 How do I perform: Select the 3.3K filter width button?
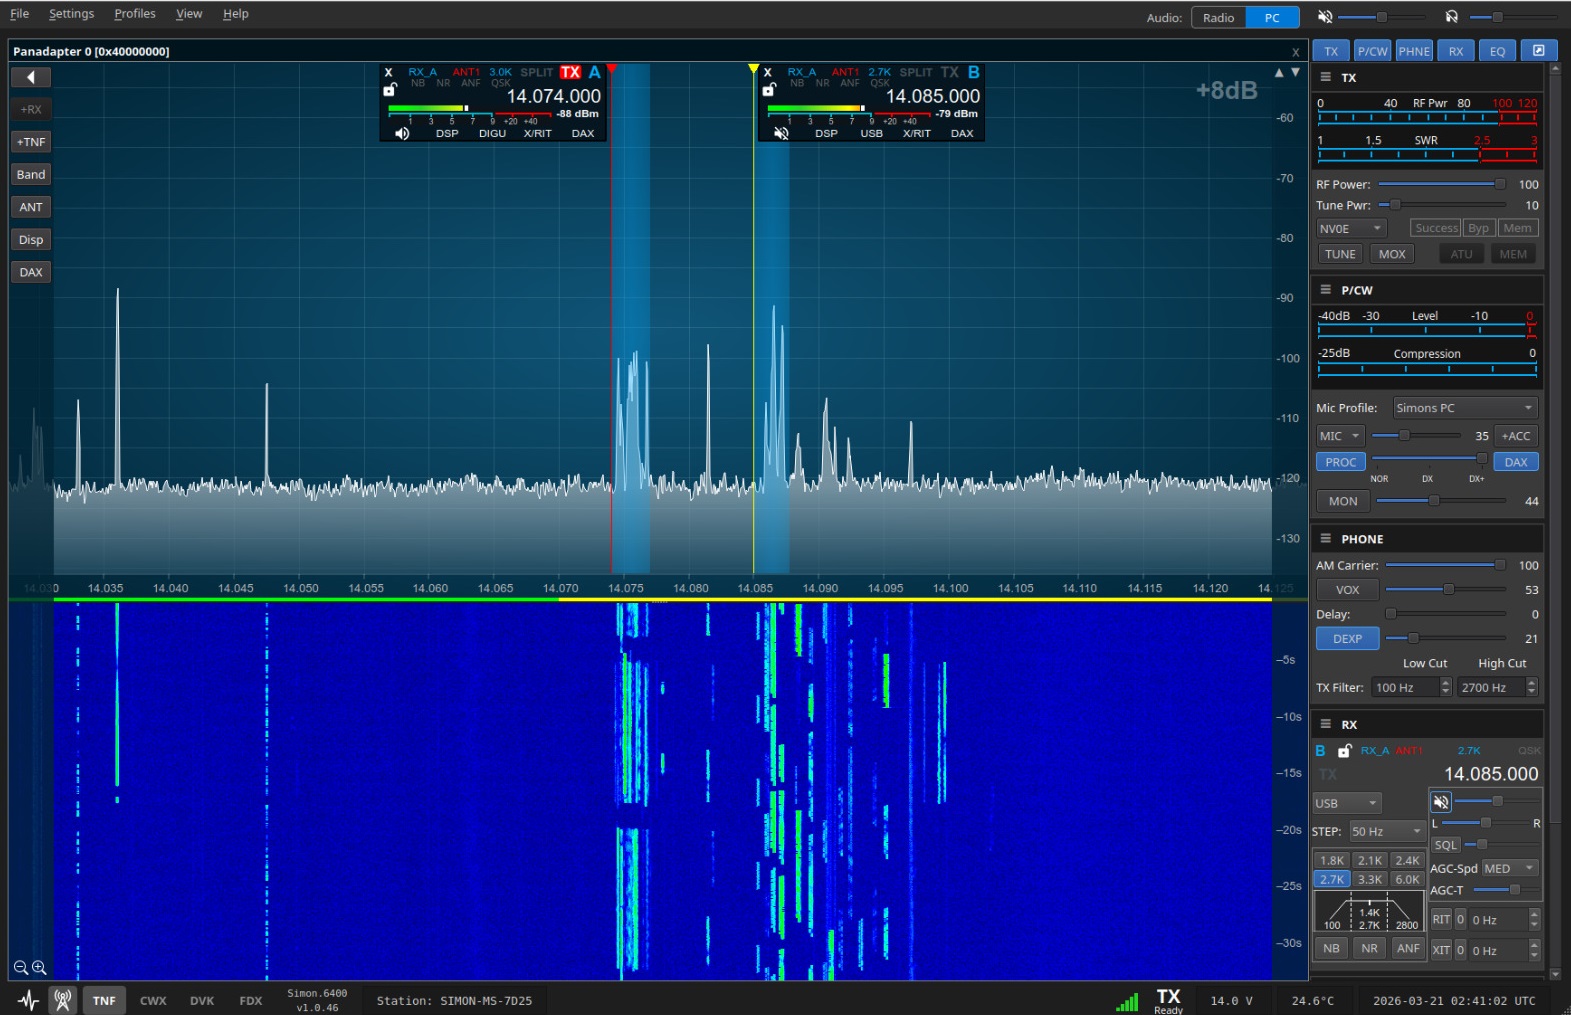[1369, 880]
